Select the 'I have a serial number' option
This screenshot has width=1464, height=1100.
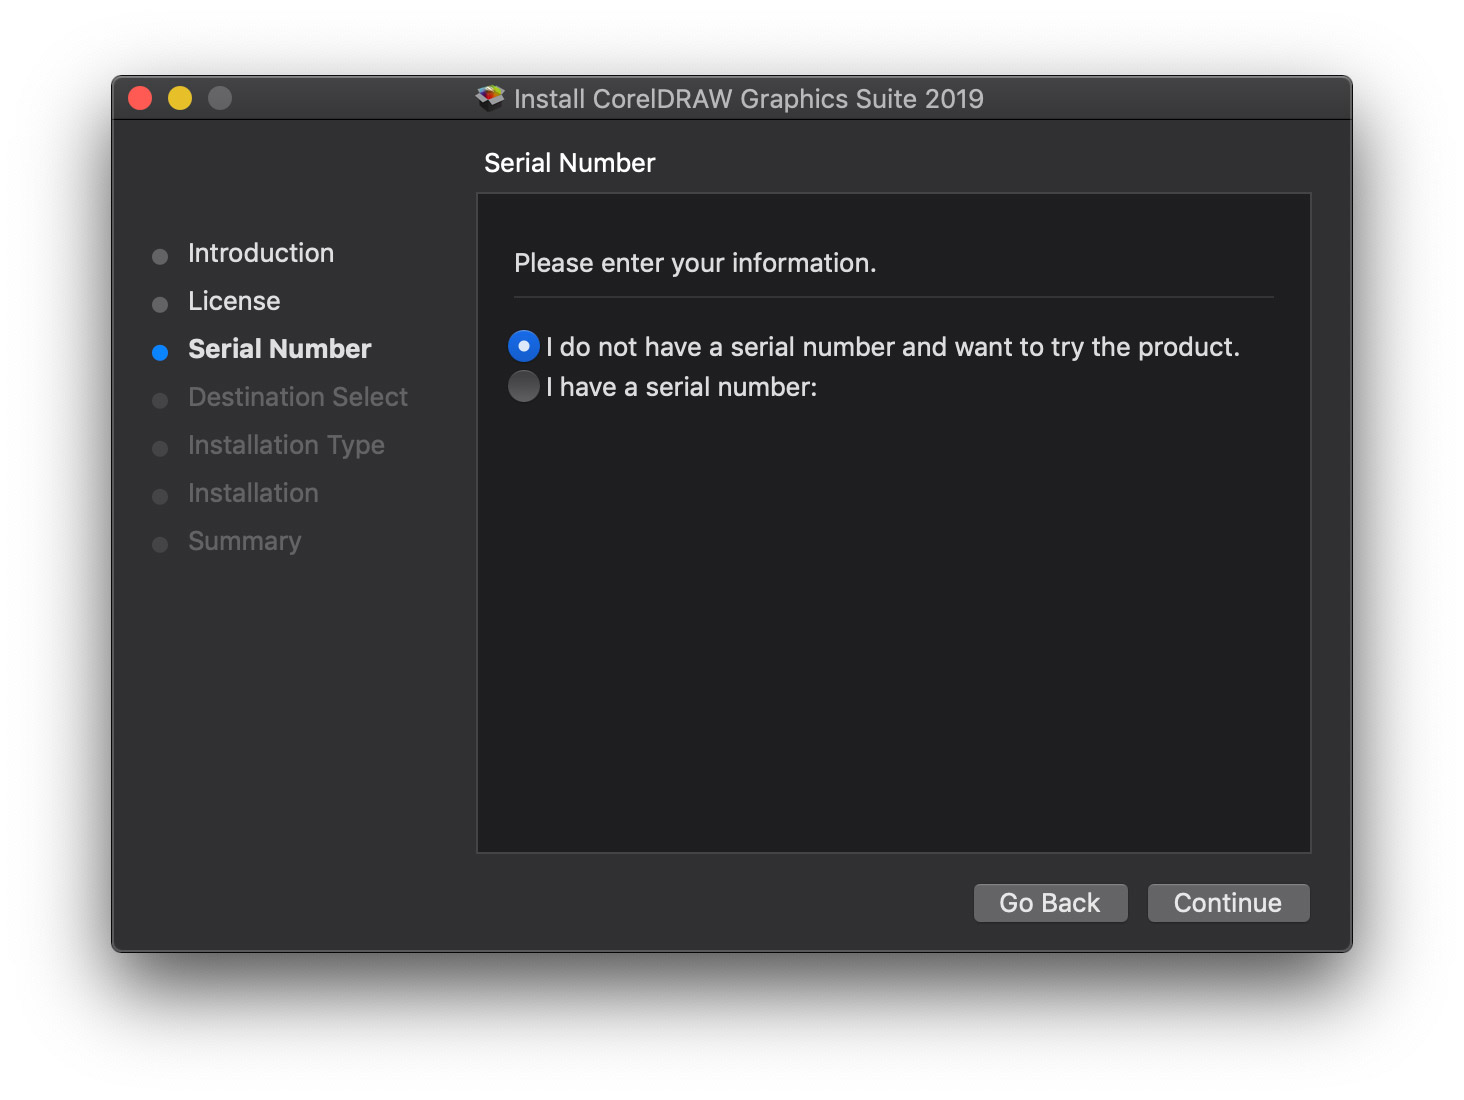523,386
